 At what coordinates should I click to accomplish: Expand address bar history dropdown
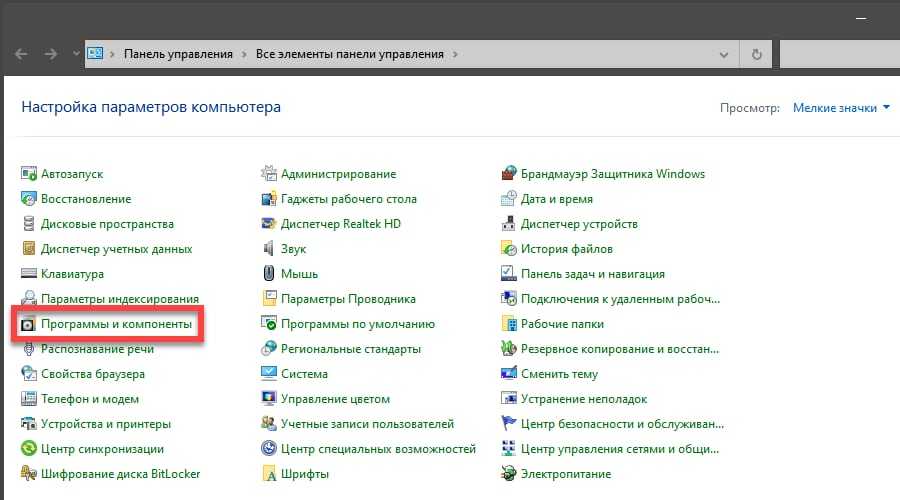click(x=724, y=55)
